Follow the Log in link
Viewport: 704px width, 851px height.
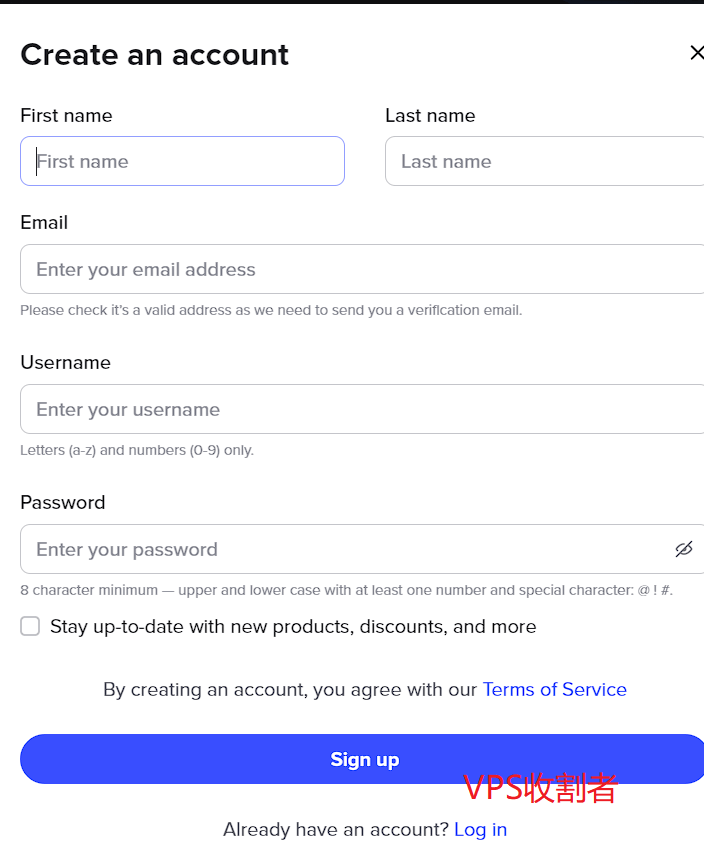[480, 829]
